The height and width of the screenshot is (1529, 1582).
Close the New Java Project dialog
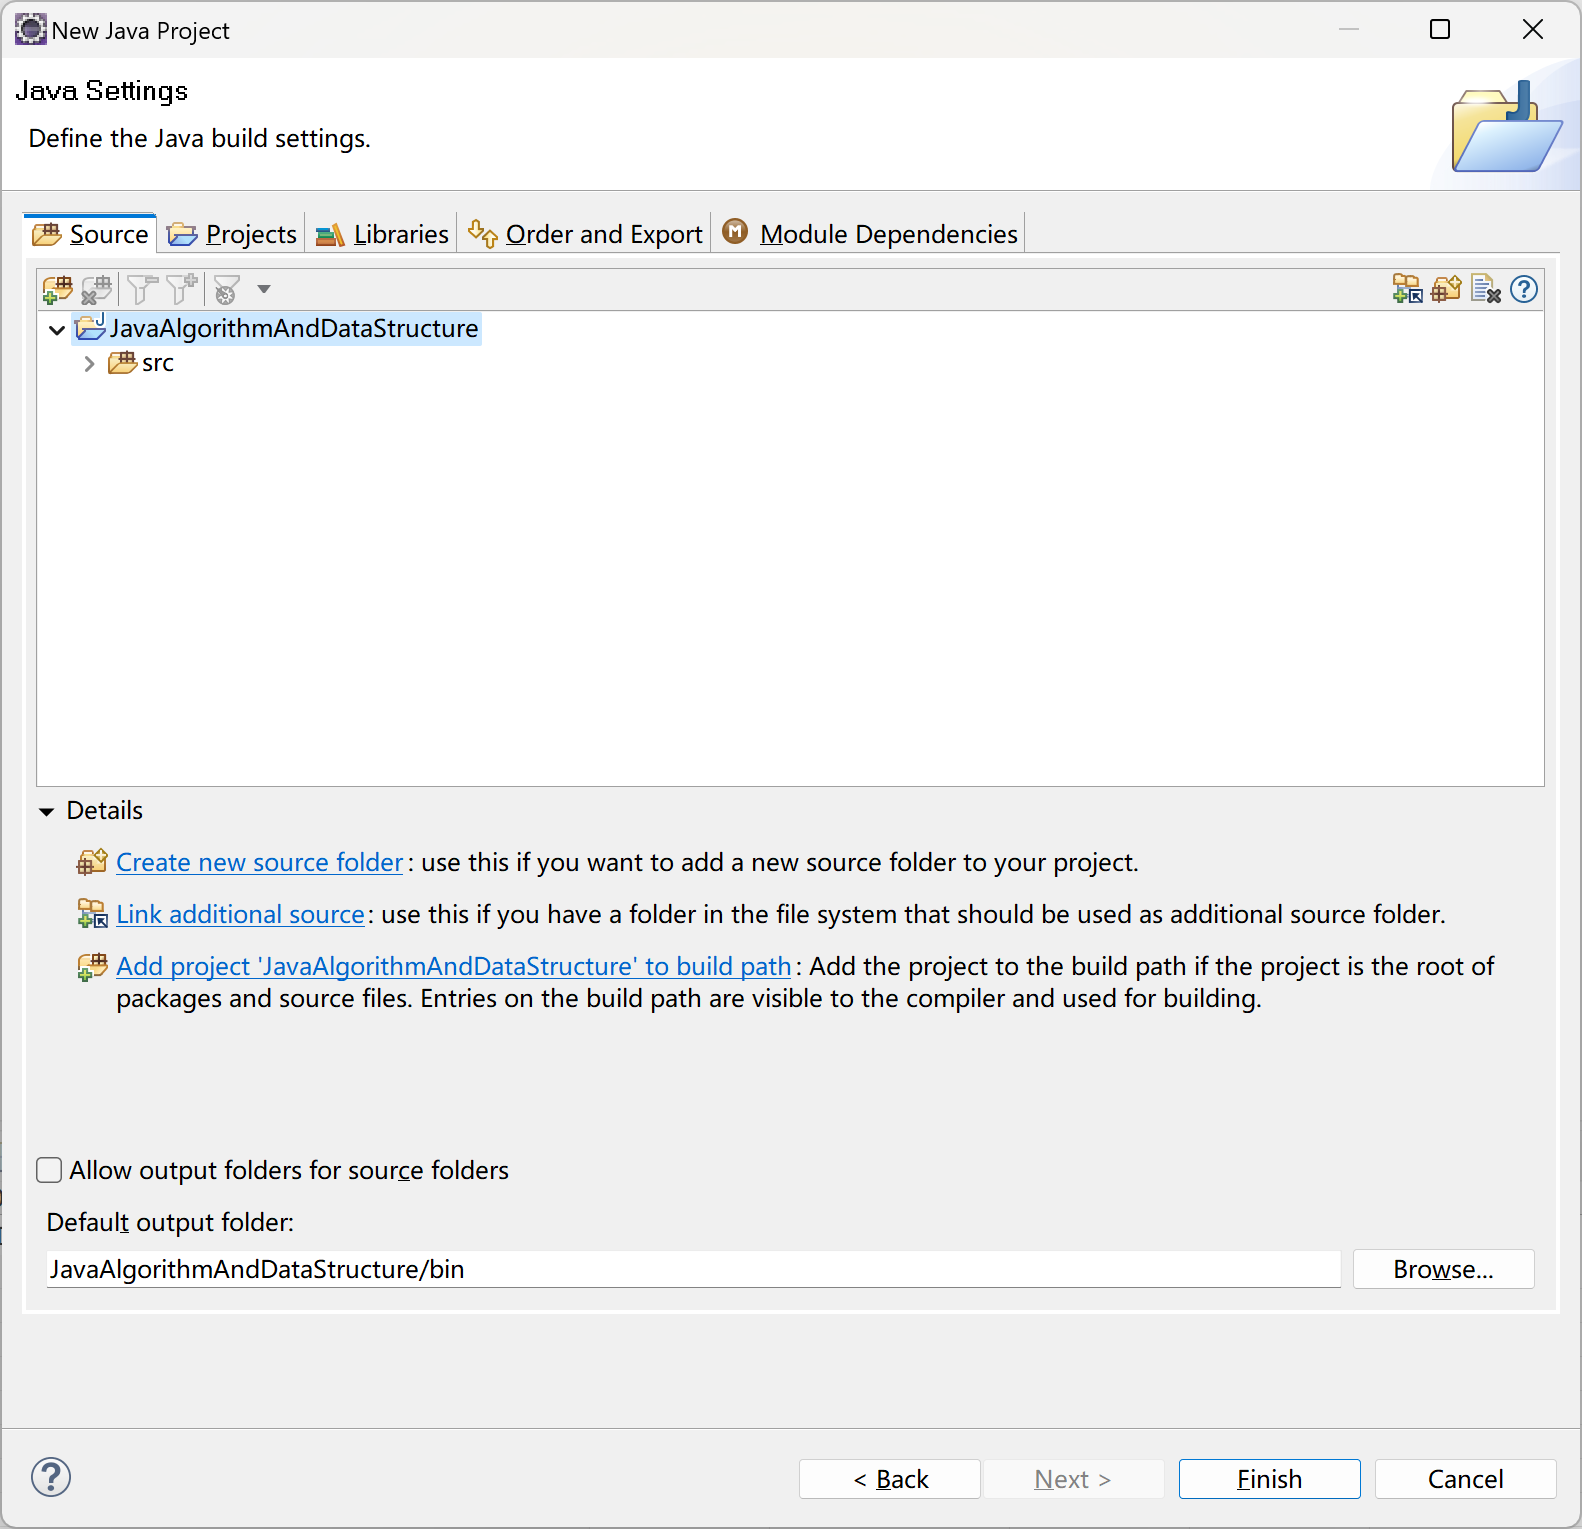[x=1533, y=30]
